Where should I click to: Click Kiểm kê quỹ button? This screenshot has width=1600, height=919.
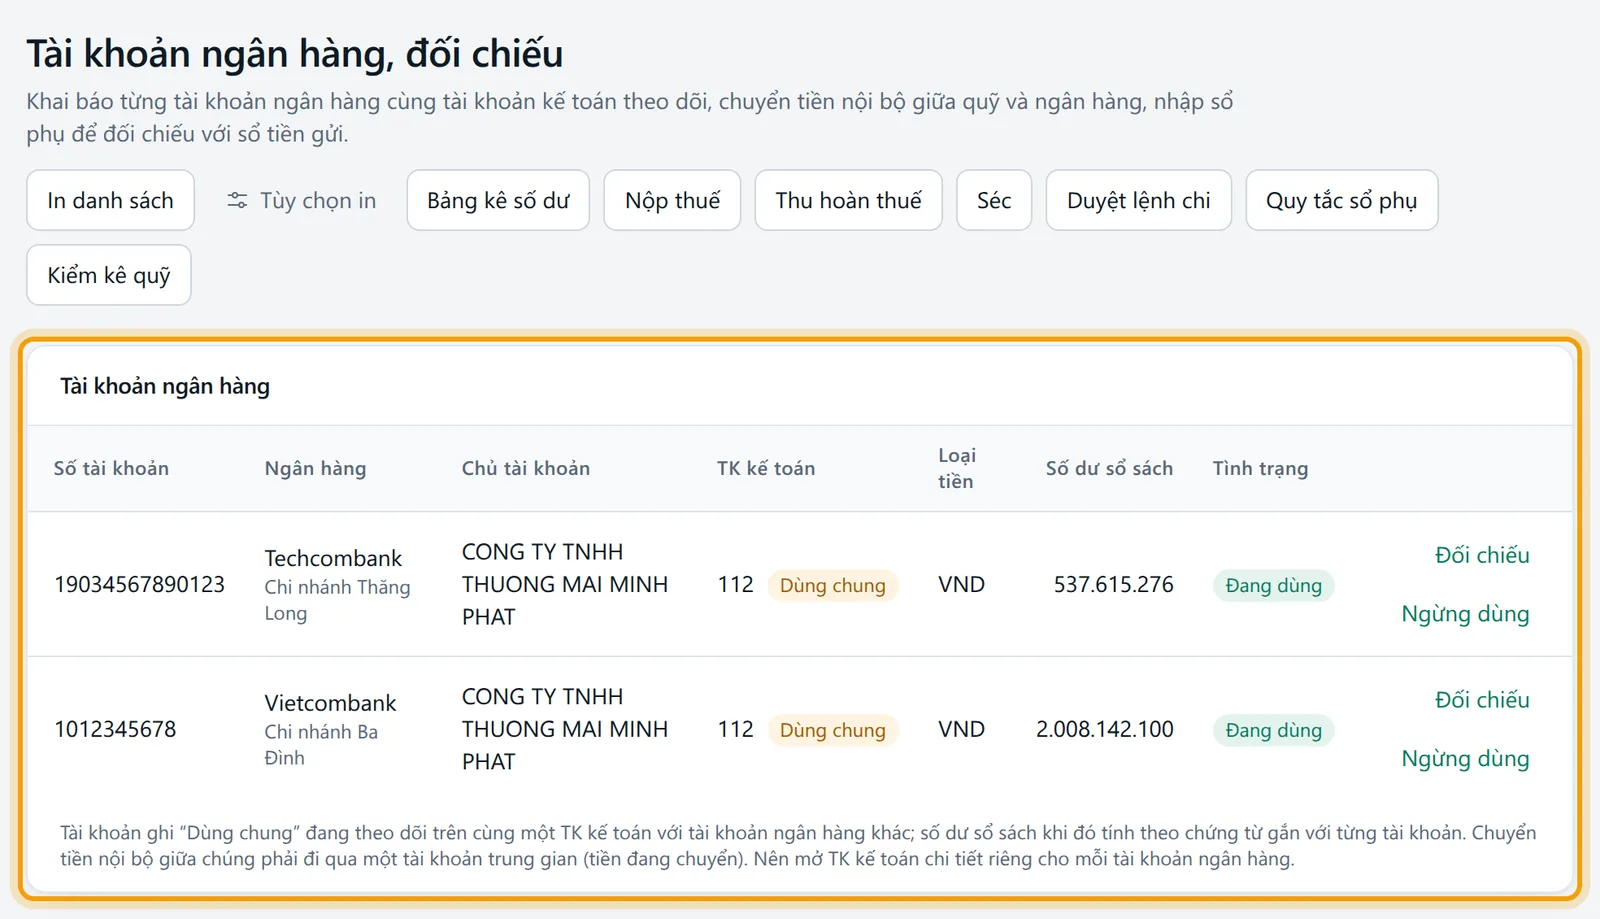tap(109, 275)
